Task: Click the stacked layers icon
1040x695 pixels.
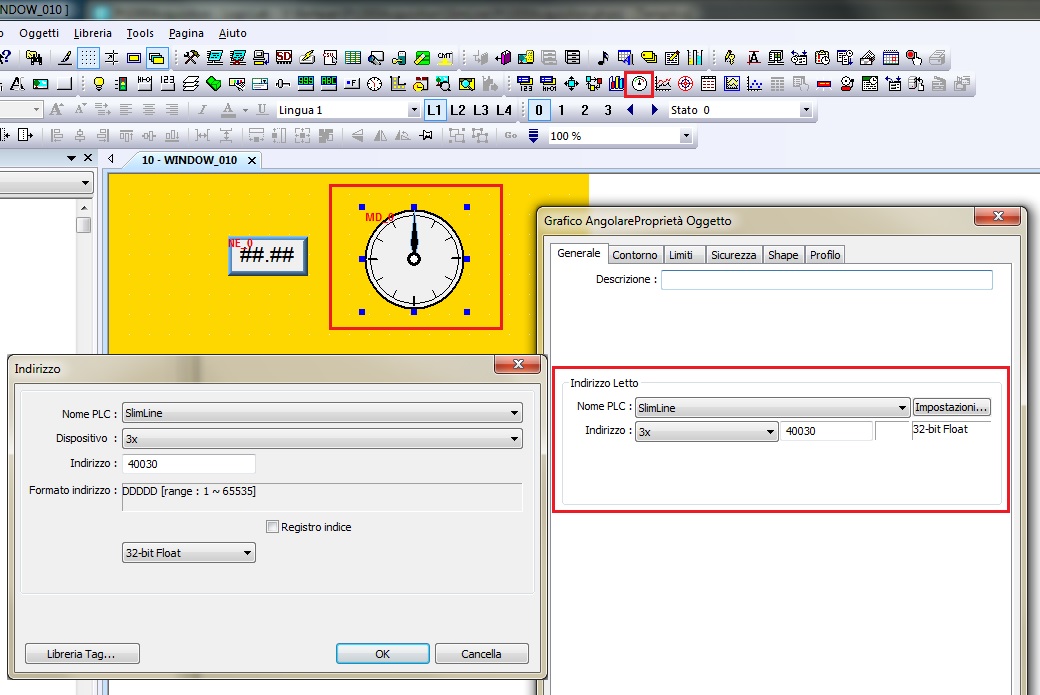Action: click(191, 84)
